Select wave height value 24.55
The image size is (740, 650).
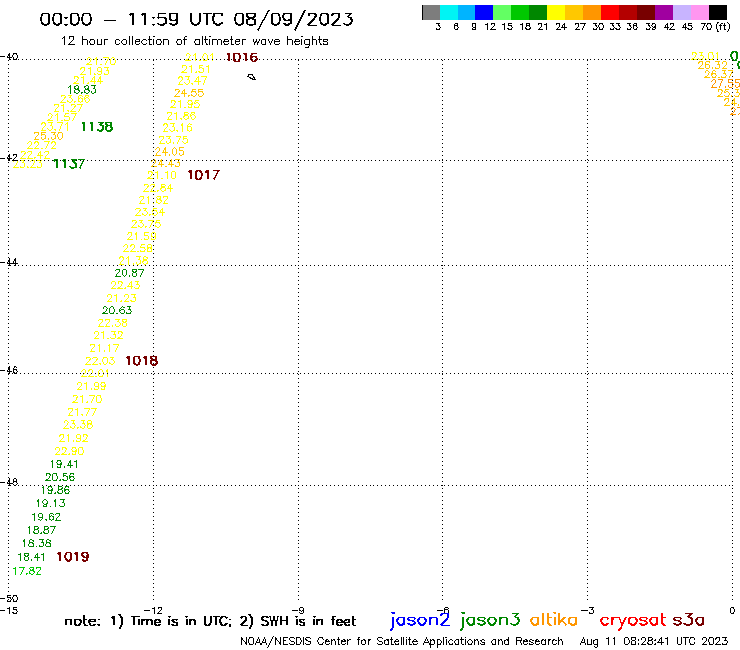(189, 93)
